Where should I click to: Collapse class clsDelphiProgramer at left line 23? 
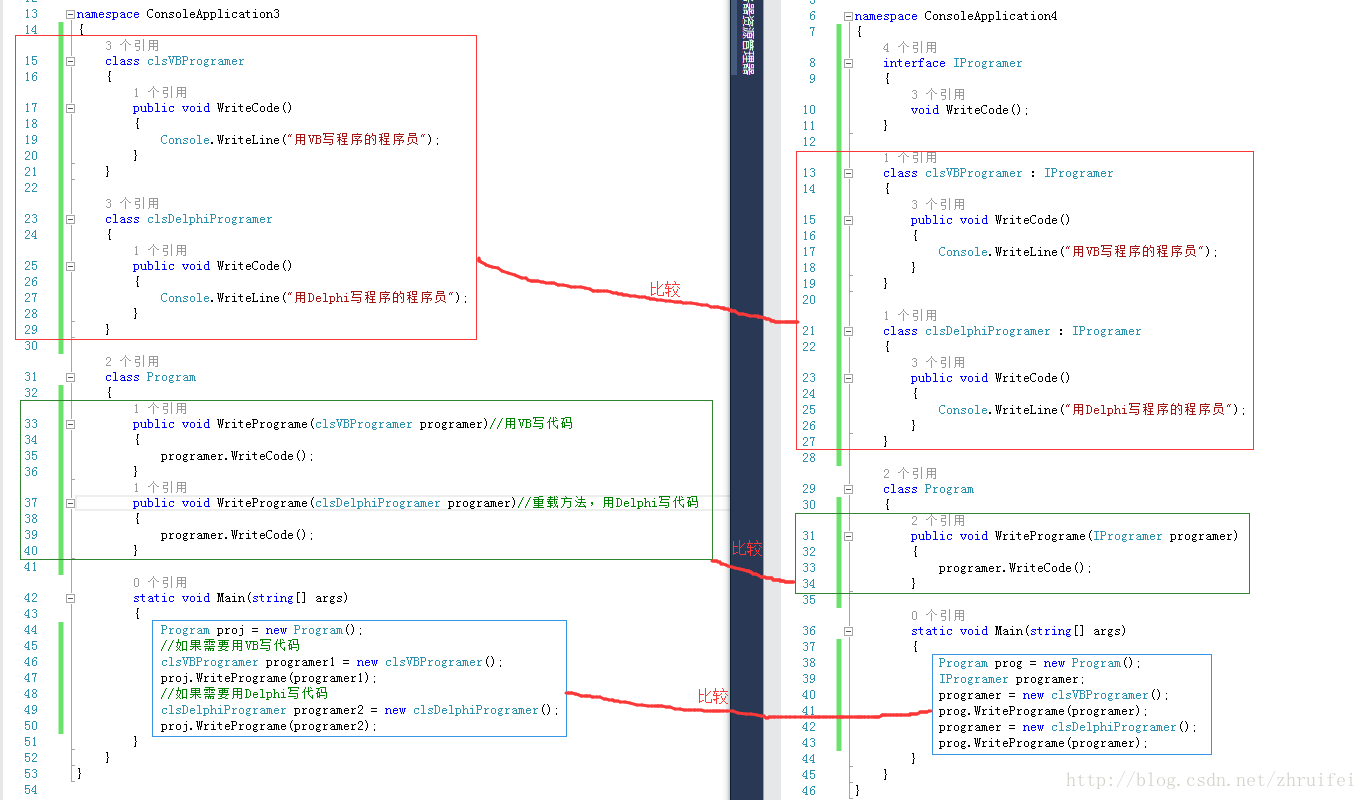coord(70,219)
